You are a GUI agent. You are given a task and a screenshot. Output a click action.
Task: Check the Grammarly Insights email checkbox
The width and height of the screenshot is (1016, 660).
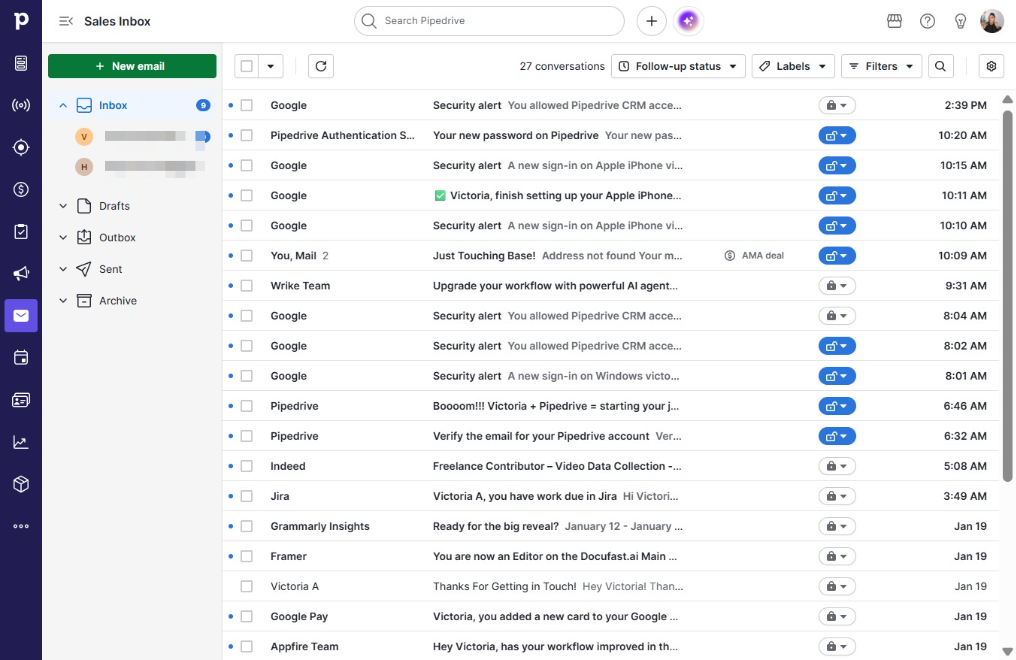(246, 527)
